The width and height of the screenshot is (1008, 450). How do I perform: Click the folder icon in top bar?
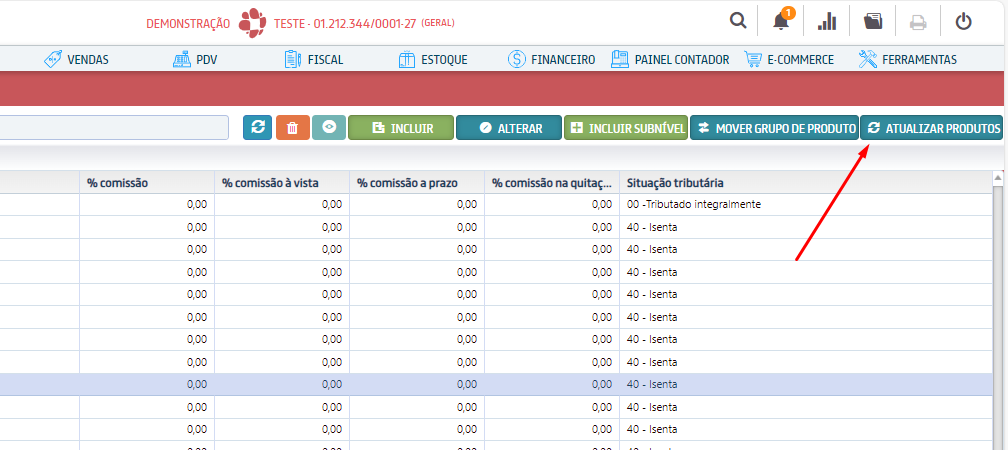tap(873, 21)
